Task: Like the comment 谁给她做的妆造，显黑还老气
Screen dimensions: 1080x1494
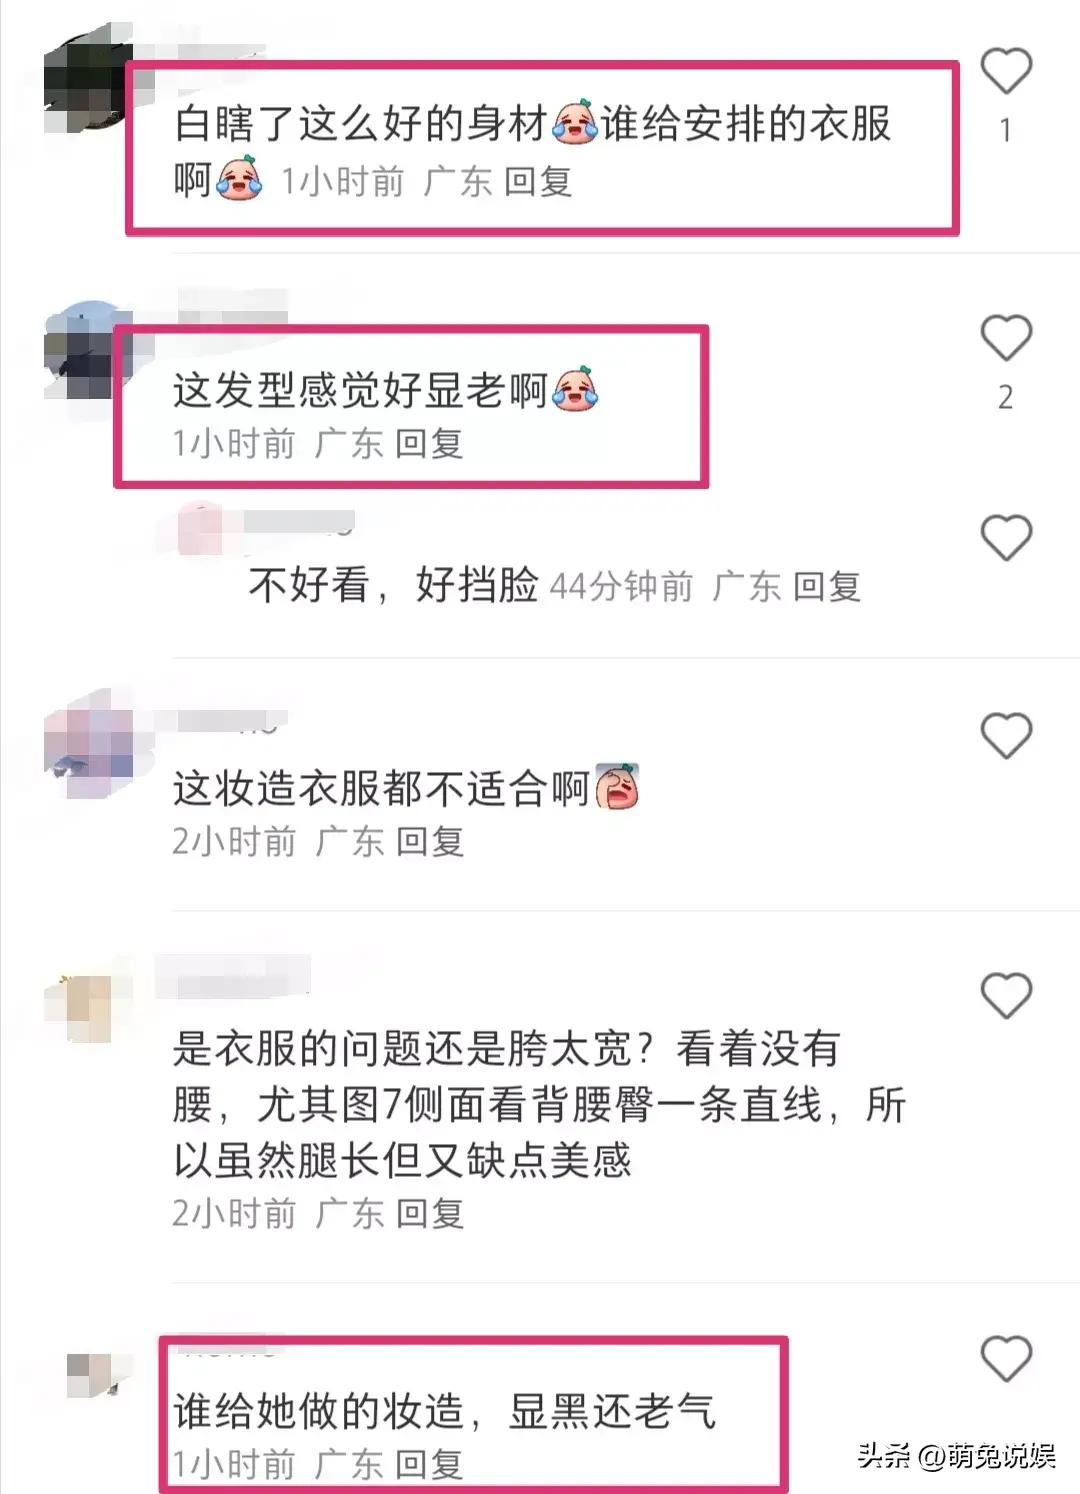Action: click(1005, 1358)
